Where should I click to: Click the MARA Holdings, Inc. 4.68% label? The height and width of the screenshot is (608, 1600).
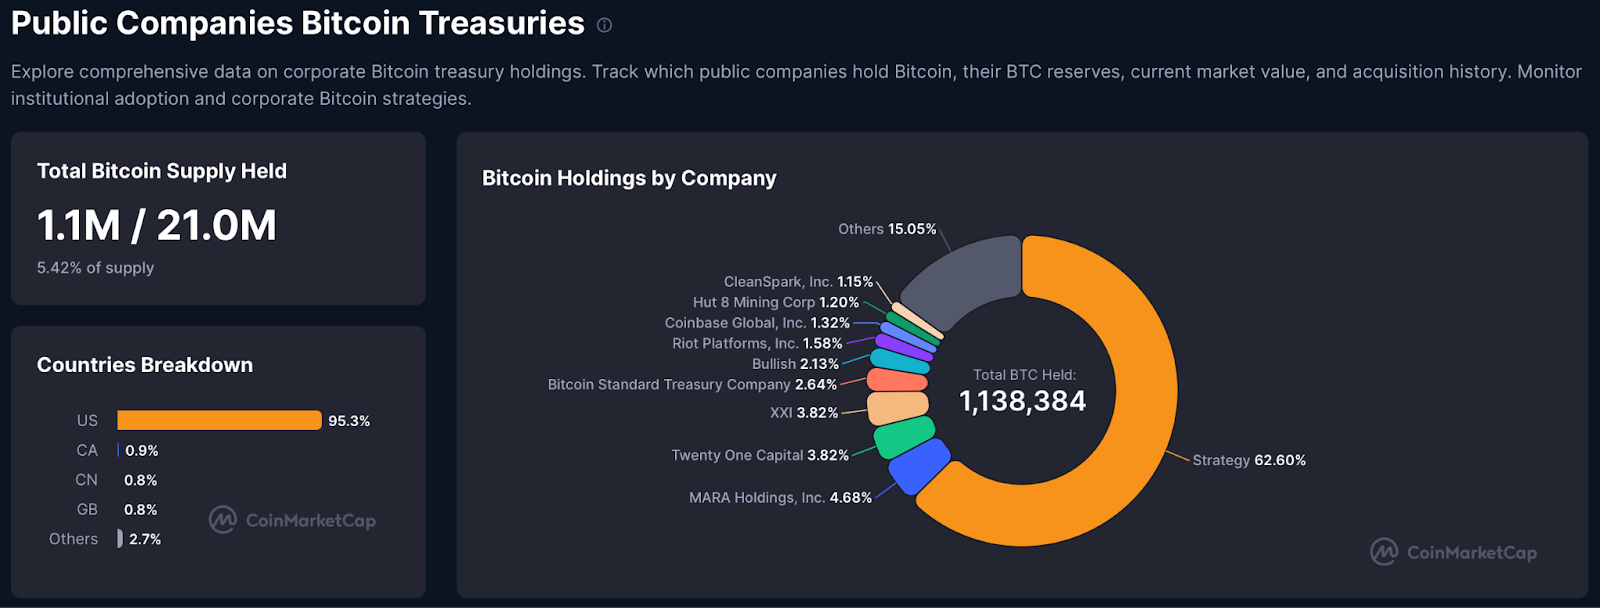click(780, 498)
